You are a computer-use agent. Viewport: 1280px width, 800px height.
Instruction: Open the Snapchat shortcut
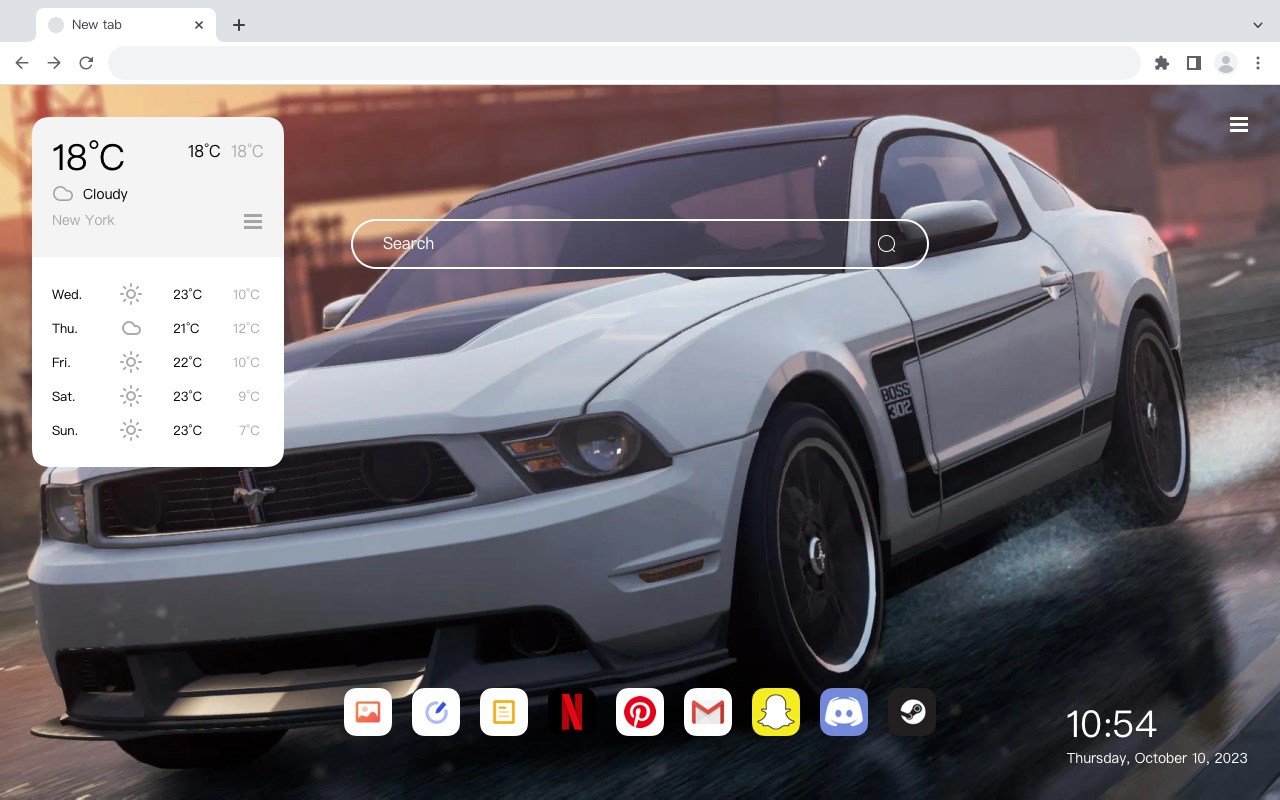click(x=776, y=712)
